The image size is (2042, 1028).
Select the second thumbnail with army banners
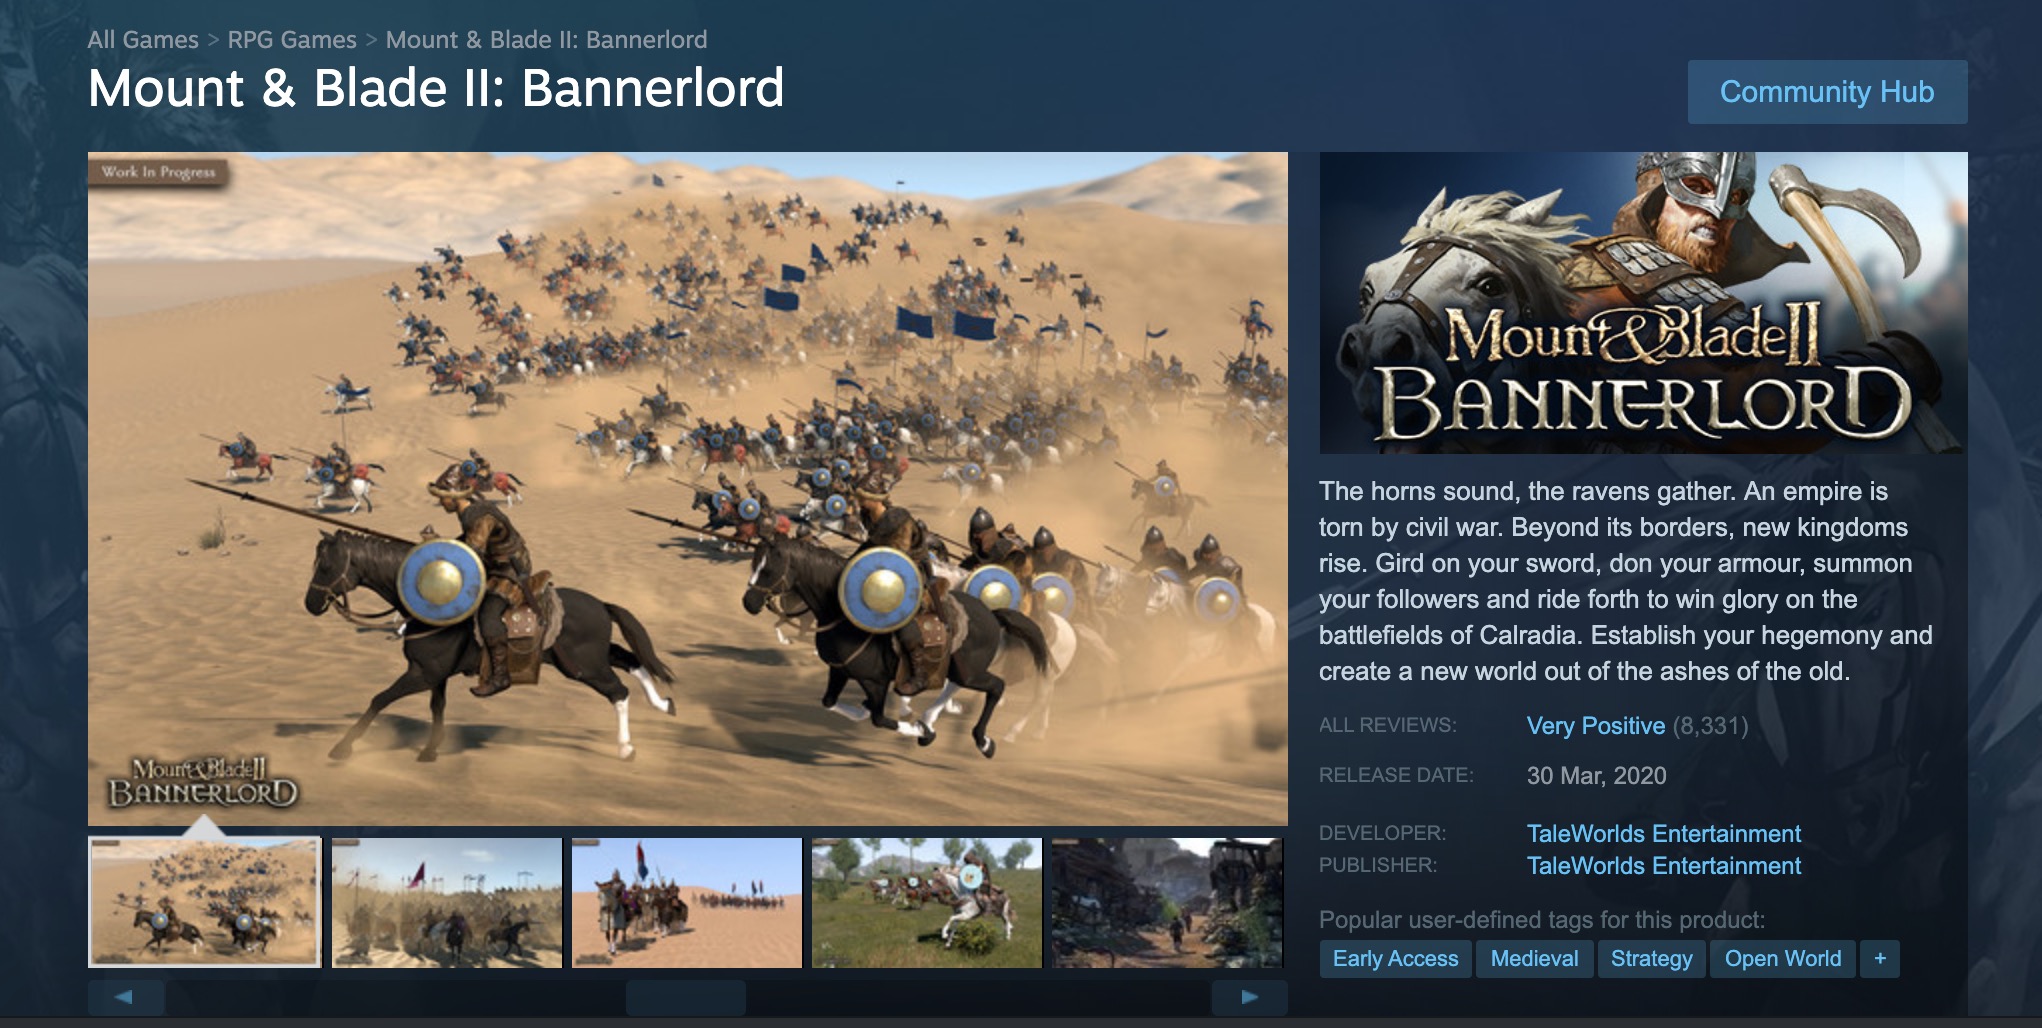coord(447,903)
